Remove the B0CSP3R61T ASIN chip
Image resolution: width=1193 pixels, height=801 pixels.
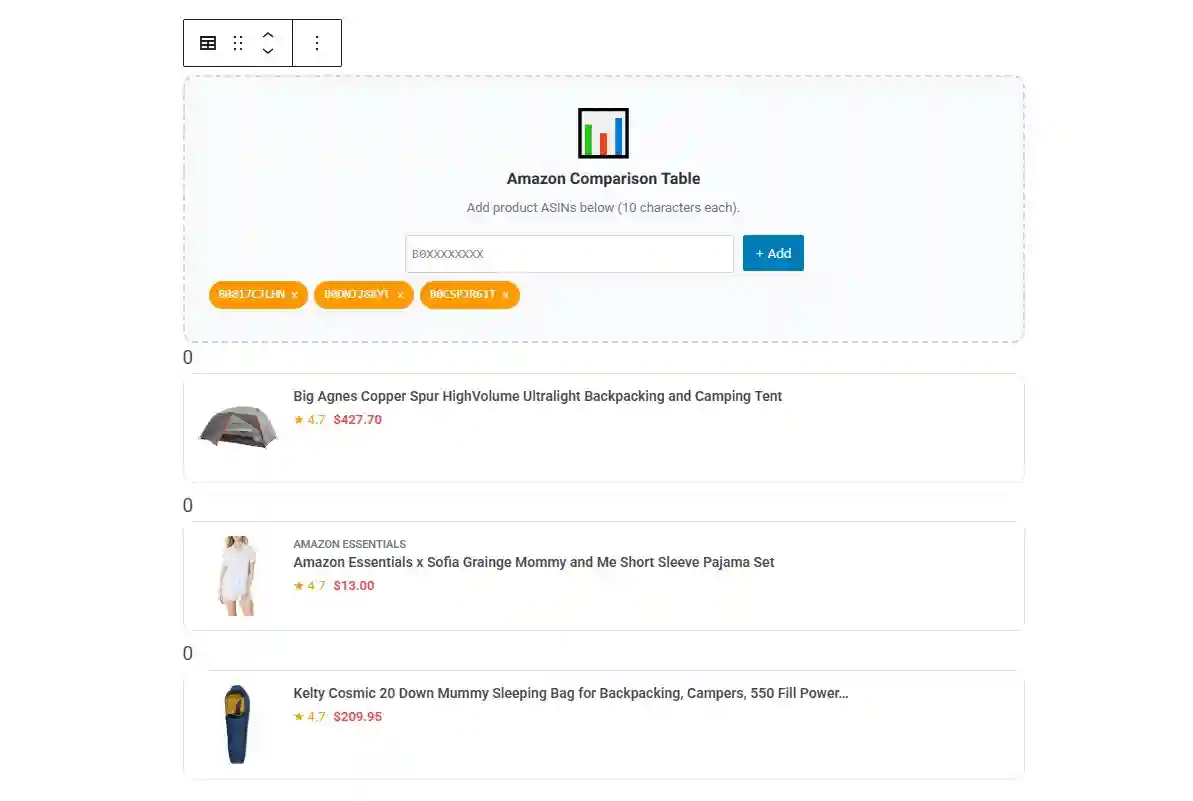click(x=506, y=296)
